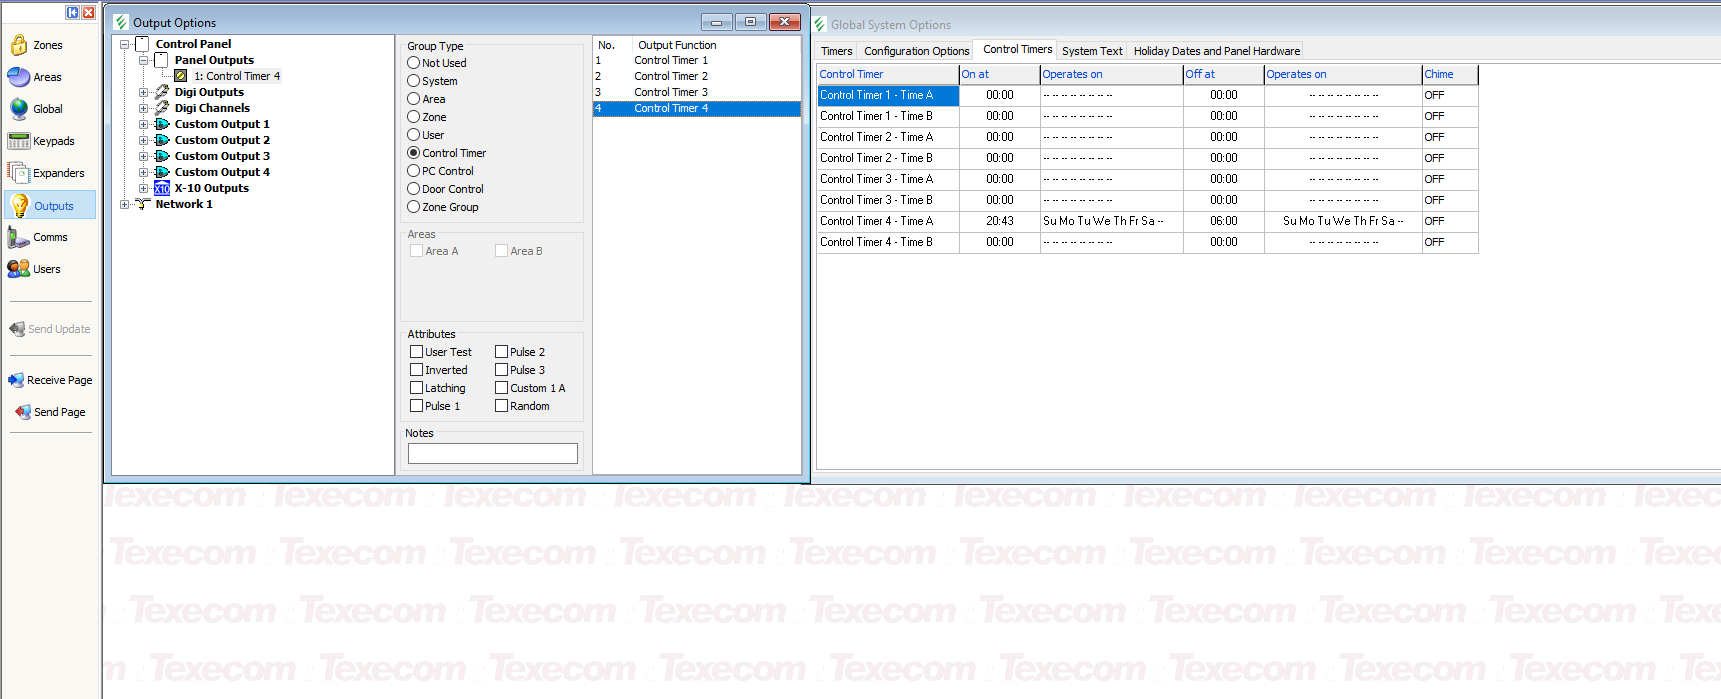Screen dimensions: 1721x699
Task: Open the Zones section in sidebar
Action: point(37,45)
